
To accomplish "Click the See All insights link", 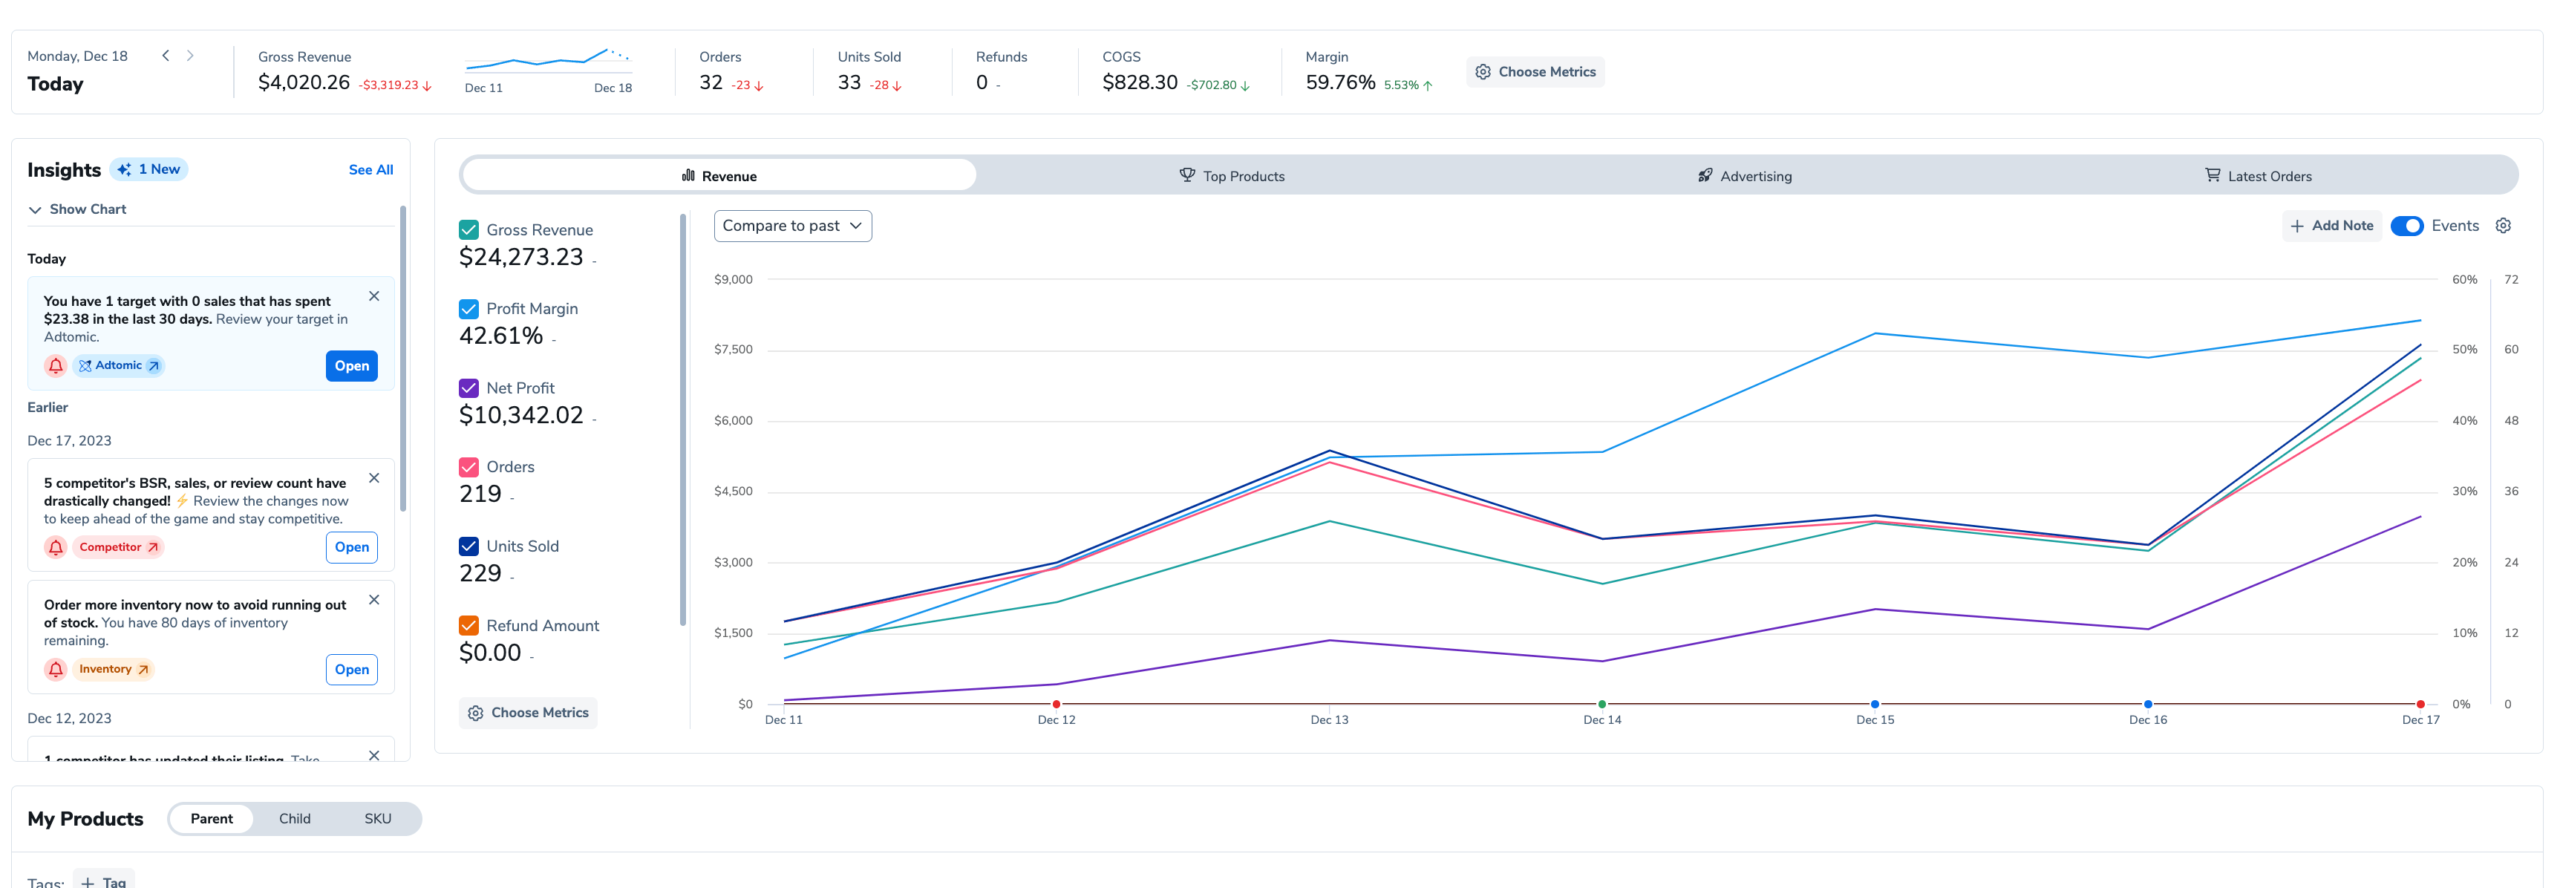I will (x=370, y=170).
